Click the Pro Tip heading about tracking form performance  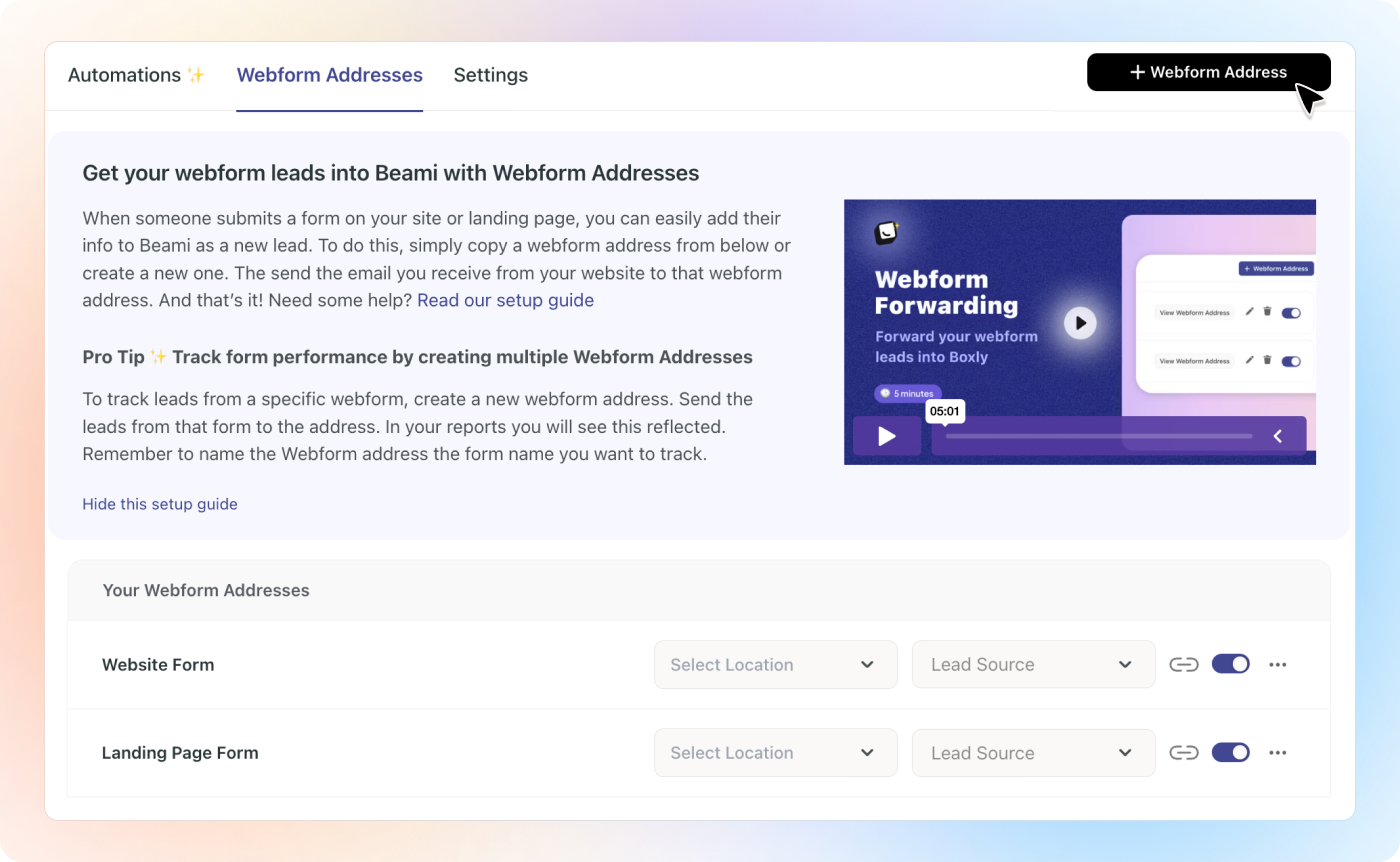coord(418,357)
